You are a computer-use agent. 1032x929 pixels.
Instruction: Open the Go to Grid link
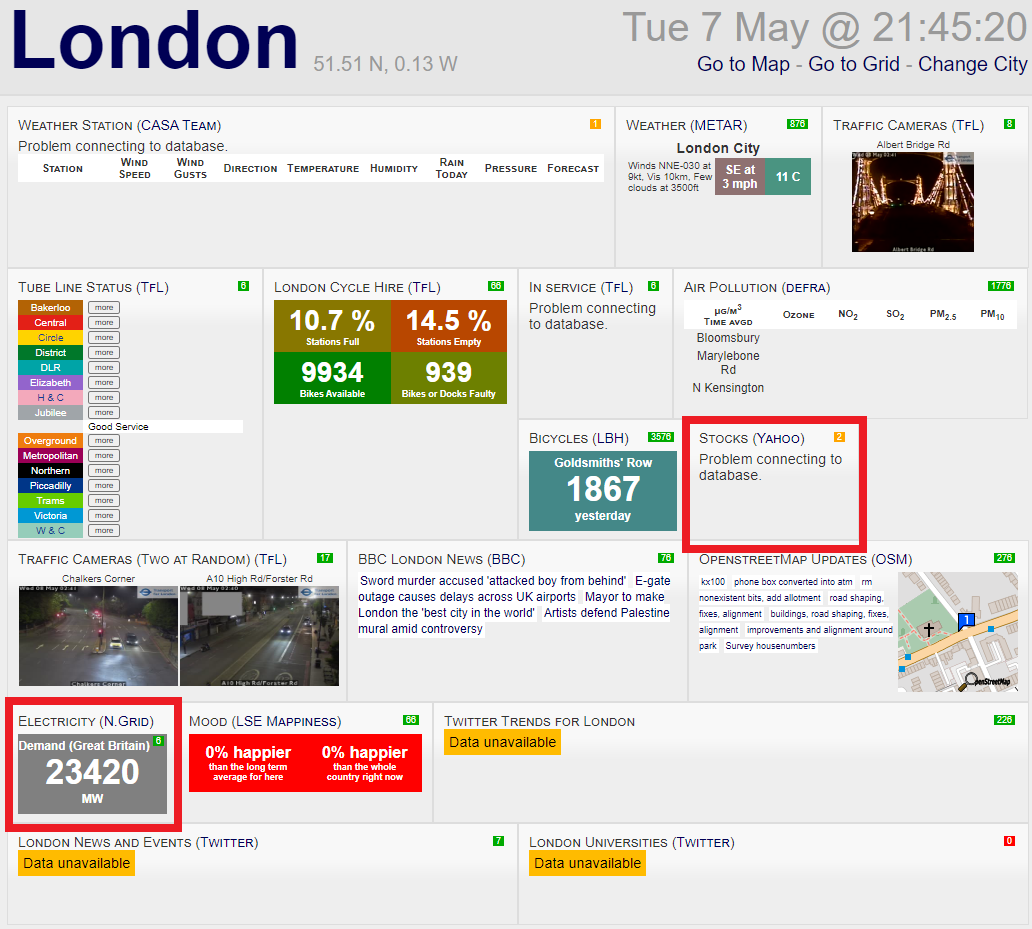854,64
